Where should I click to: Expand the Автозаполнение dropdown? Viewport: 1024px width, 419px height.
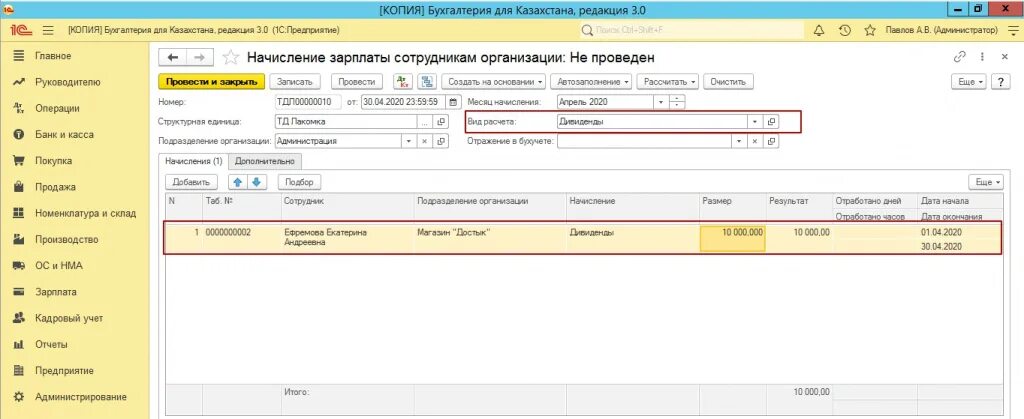coord(592,82)
